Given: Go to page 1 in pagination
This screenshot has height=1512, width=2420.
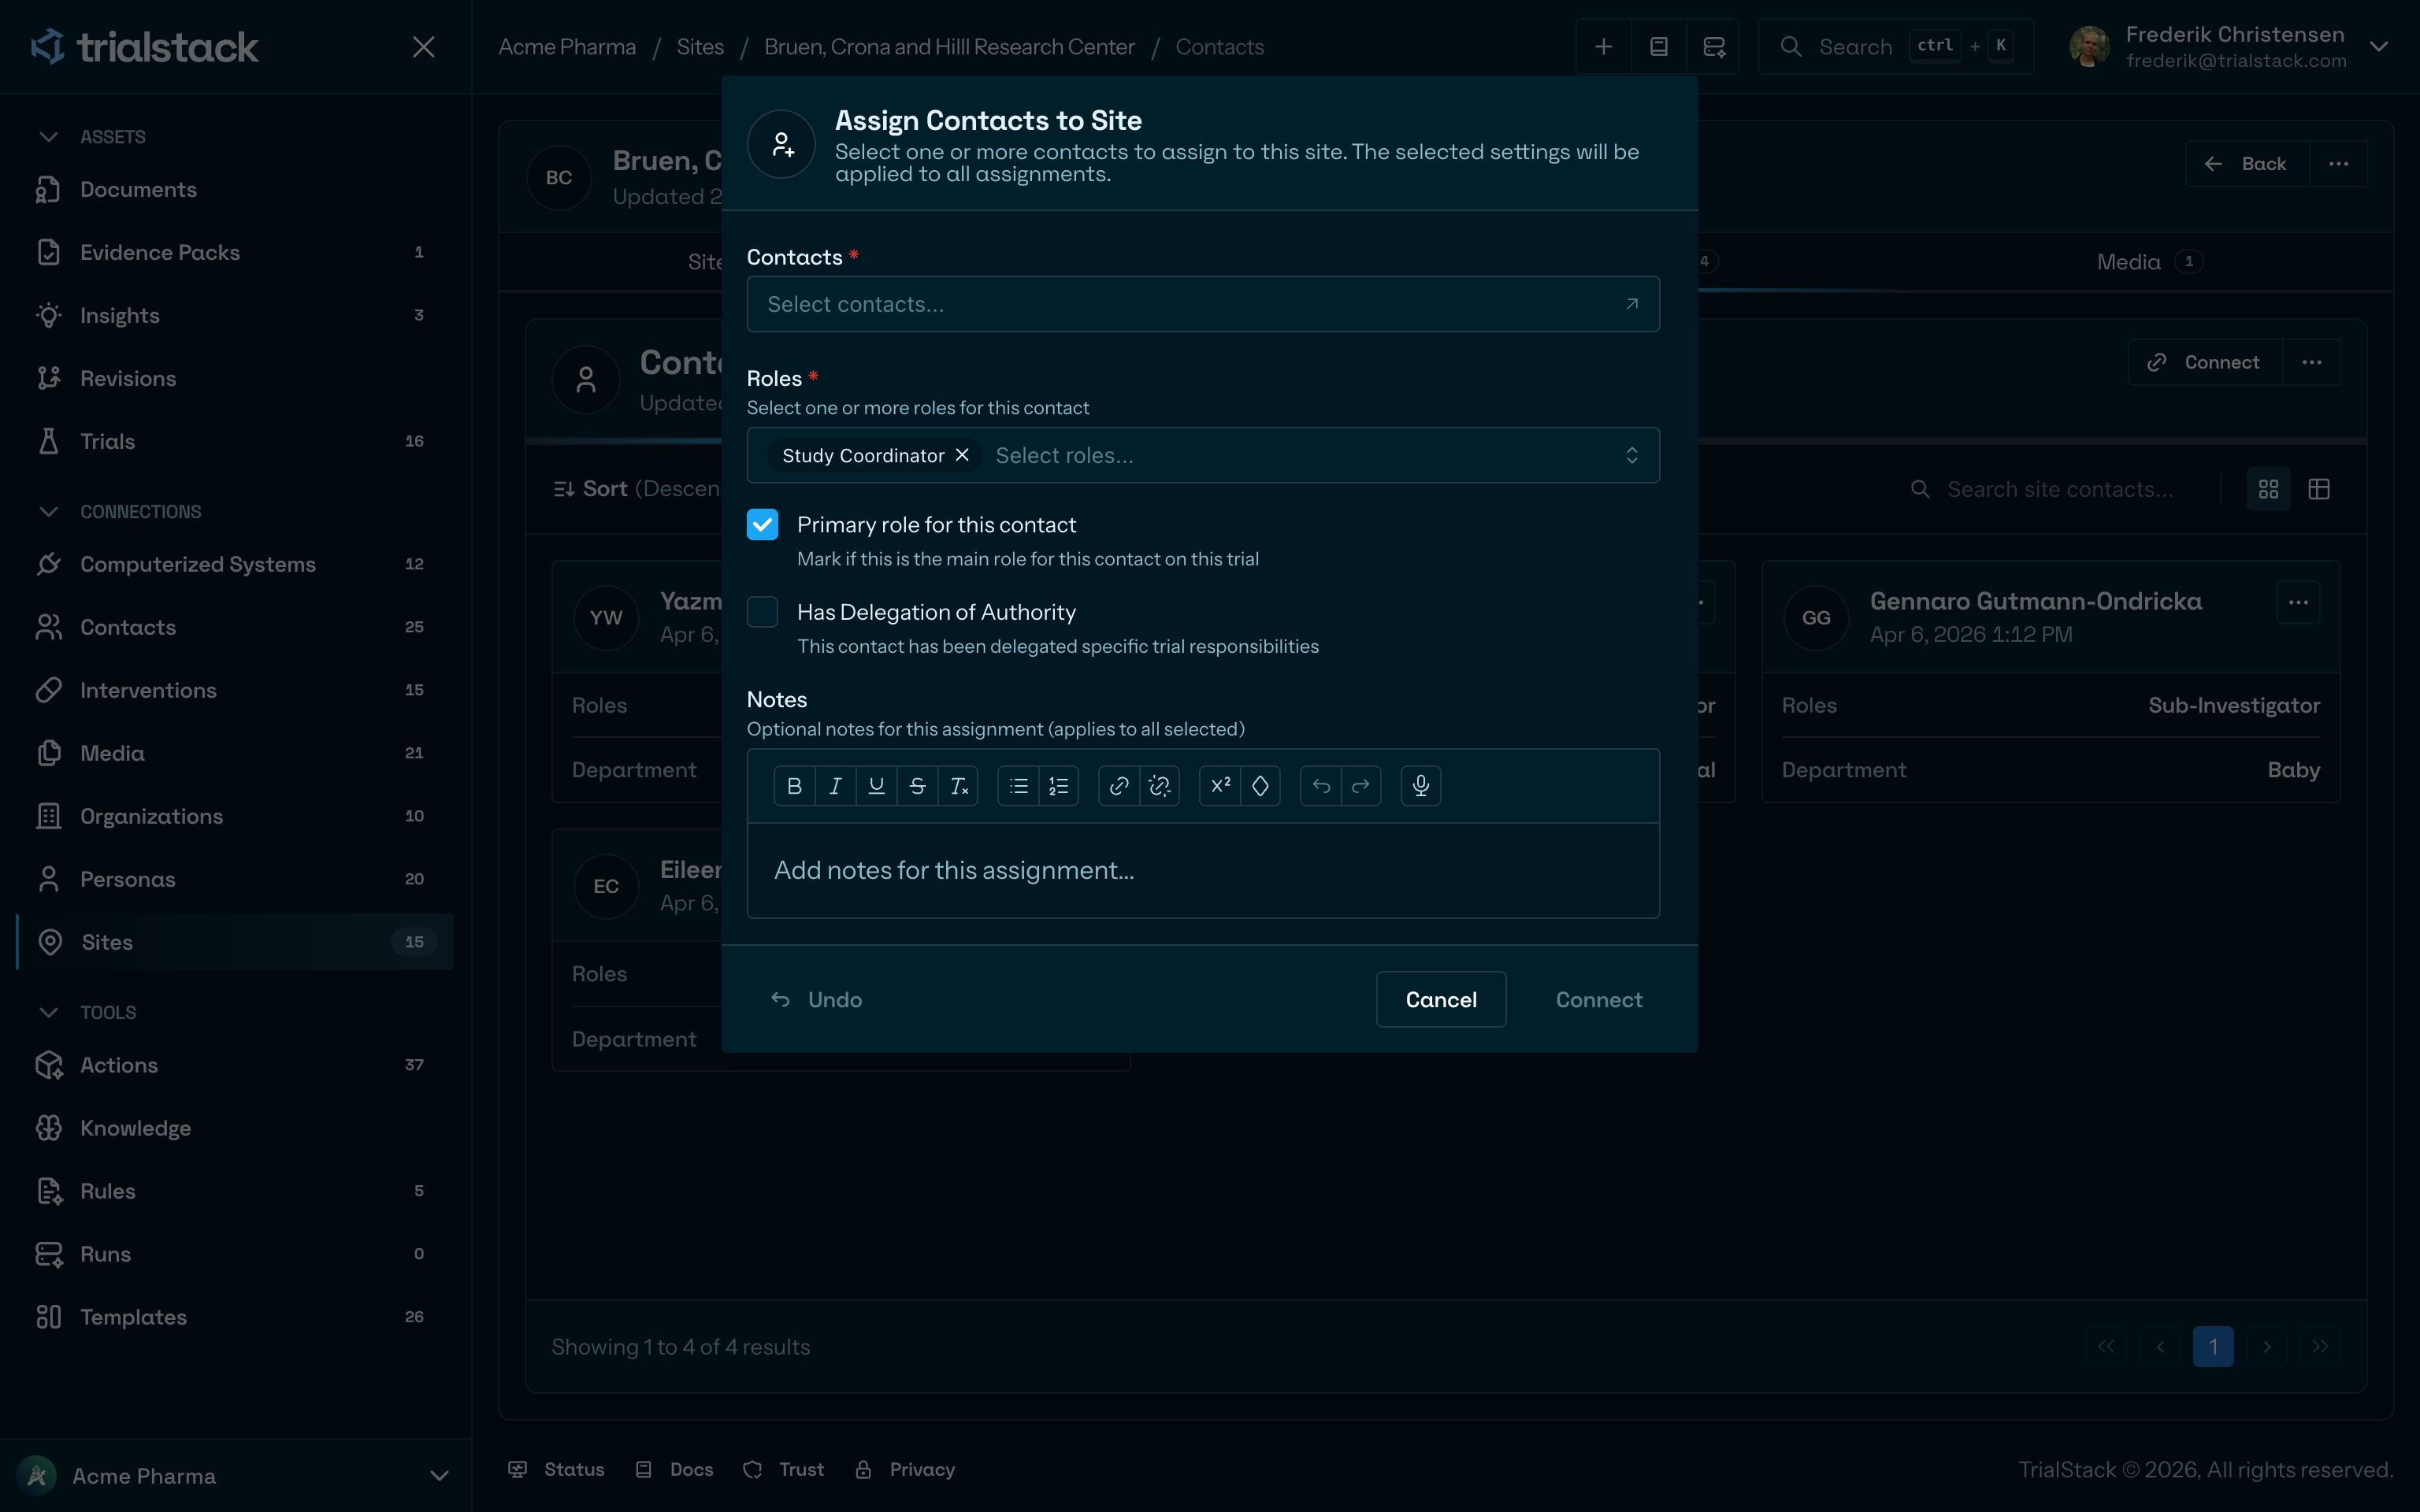Looking at the screenshot, I should point(2213,1347).
